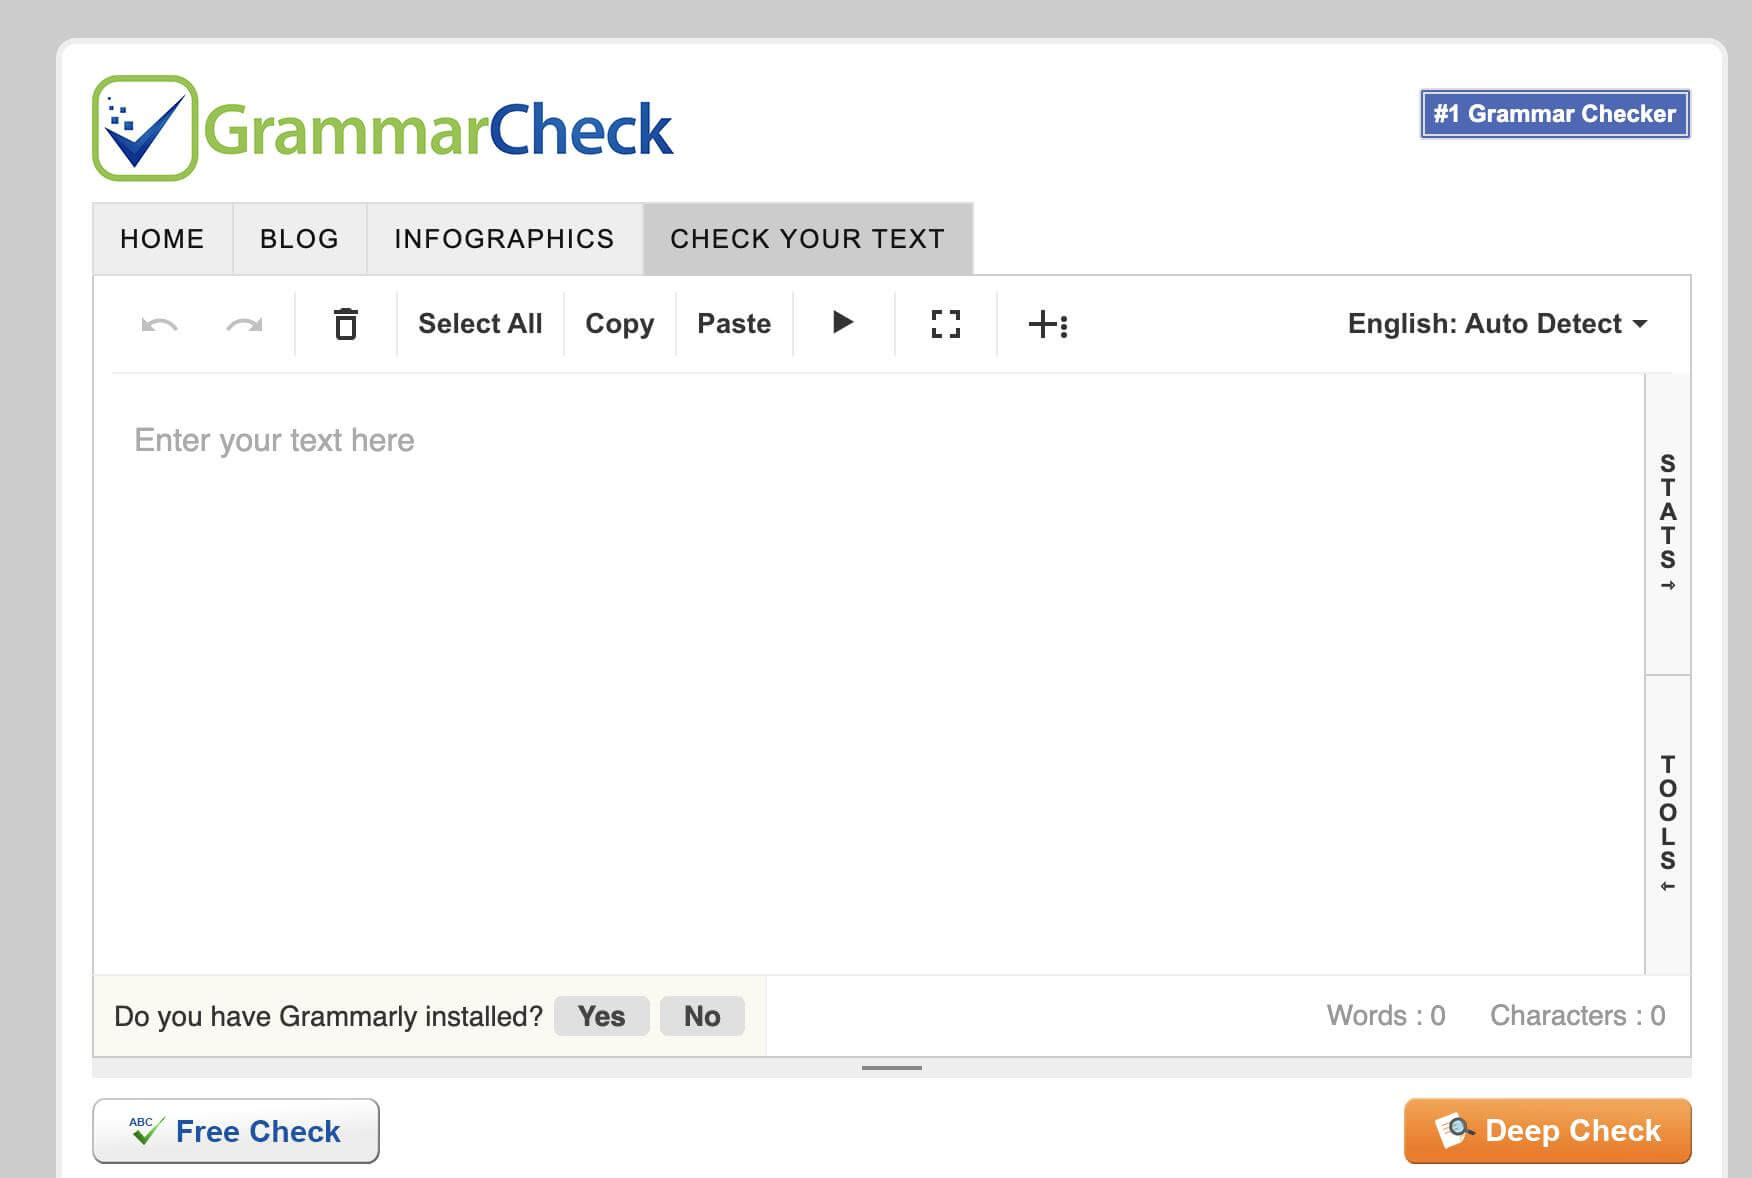Open the plus more-options icon
The height and width of the screenshot is (1178, 1752).
[1048, 324]
